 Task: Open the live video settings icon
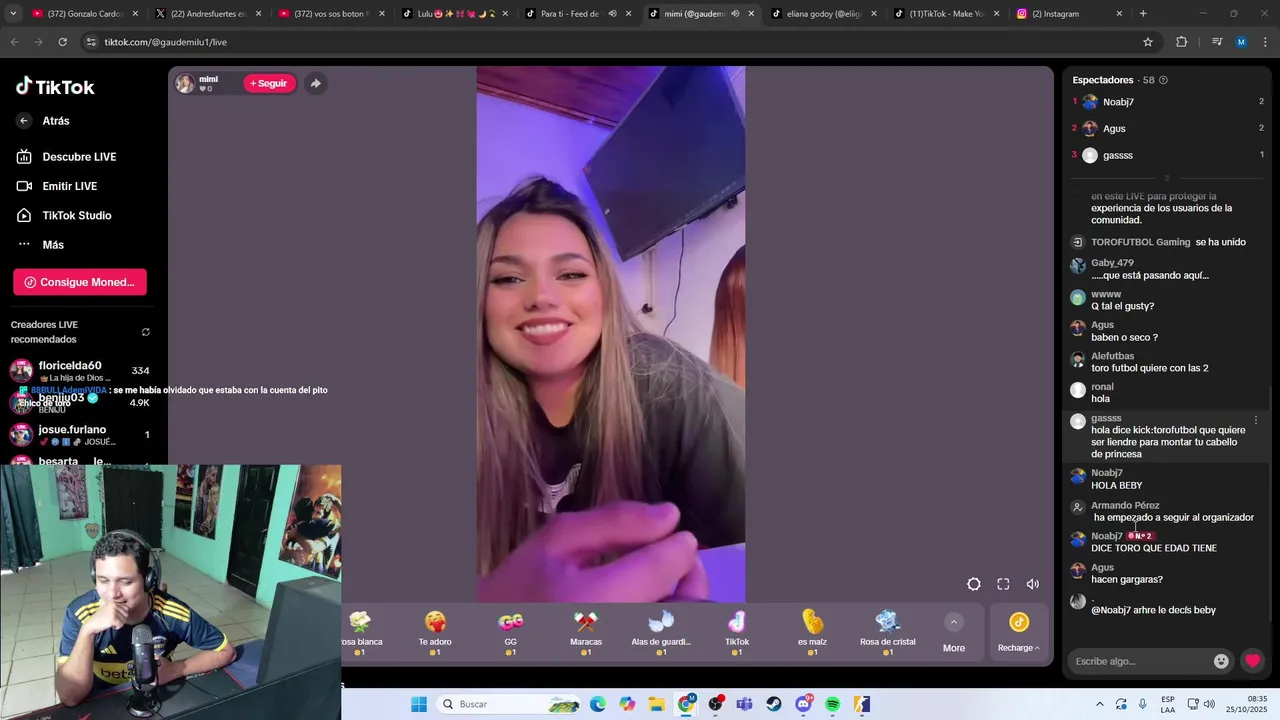[974, 584]
